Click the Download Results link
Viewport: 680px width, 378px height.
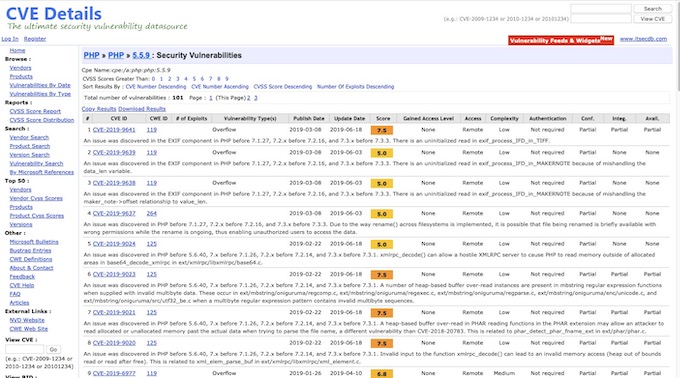[142, 109]
